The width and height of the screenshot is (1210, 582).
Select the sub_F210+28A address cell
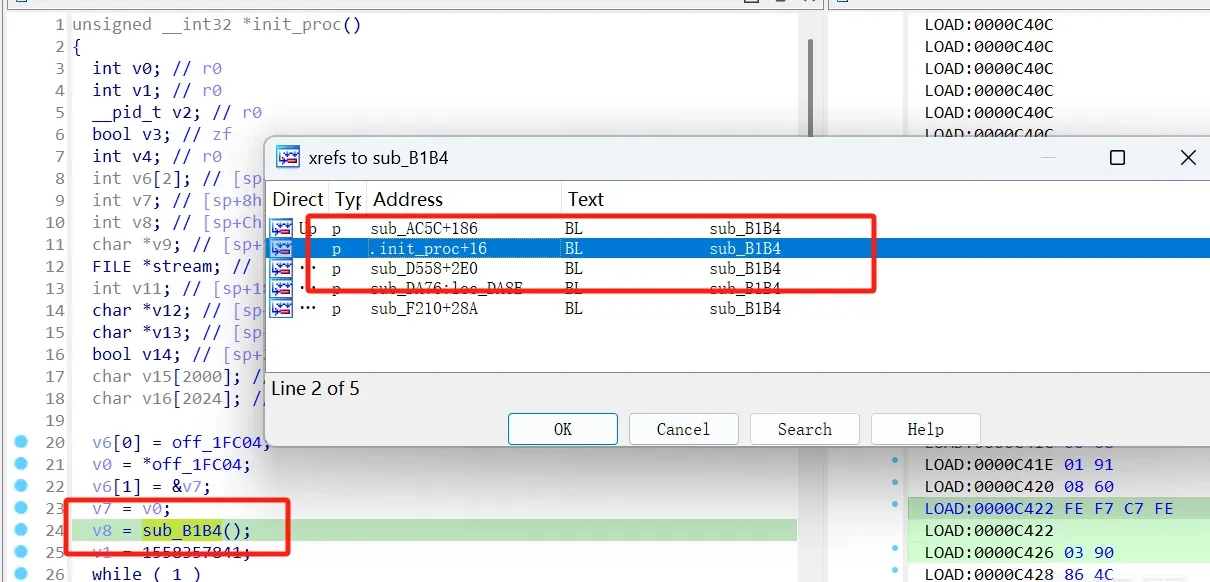tap(424, 309)
